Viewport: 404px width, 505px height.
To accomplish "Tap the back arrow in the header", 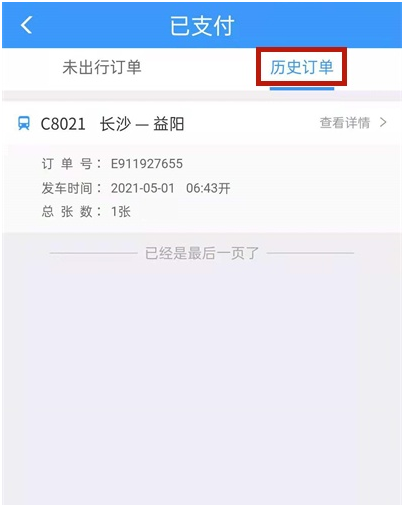I will 27,25.
